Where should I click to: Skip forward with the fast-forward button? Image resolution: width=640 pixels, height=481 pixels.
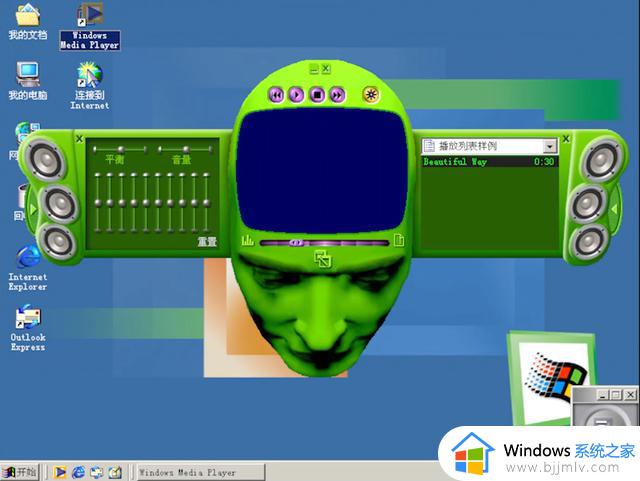coord(338,95)
